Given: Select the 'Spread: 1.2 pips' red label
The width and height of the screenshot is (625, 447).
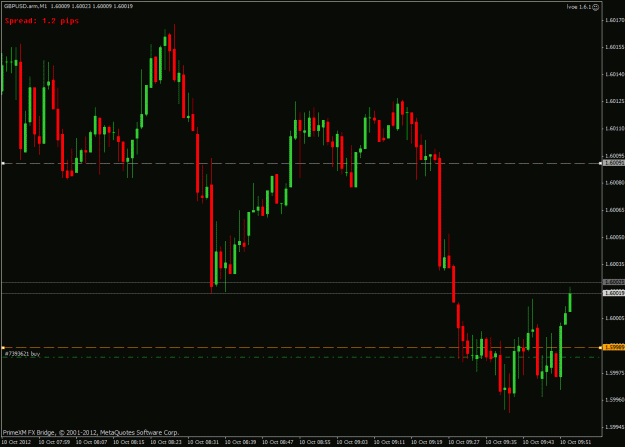Looking at the screenshot, I should click(x=42, y=21).
